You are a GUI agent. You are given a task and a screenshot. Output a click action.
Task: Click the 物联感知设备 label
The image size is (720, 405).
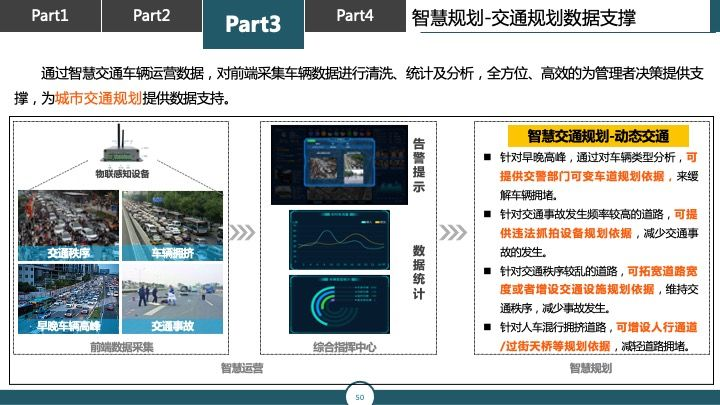click(x=122, y=174)
